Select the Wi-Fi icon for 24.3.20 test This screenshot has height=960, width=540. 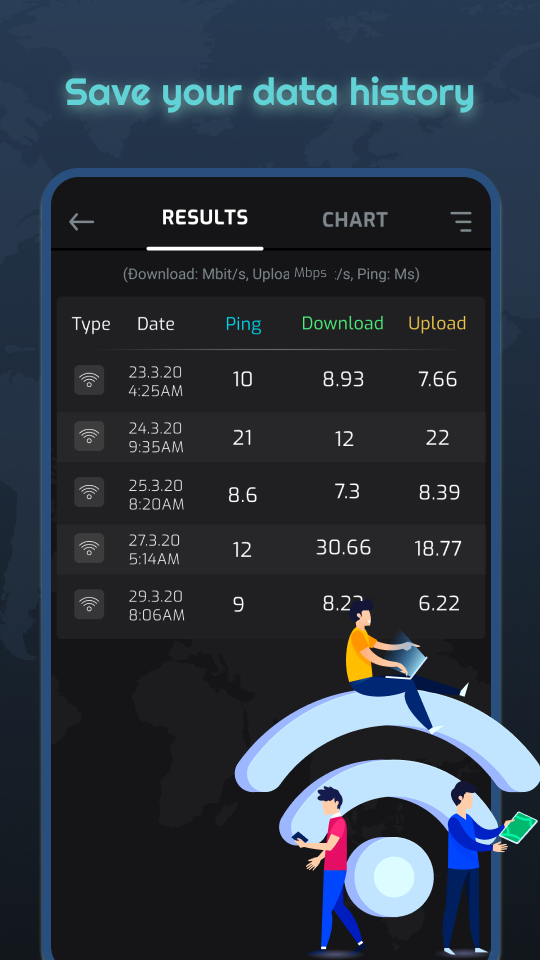(x=89, y=436)
